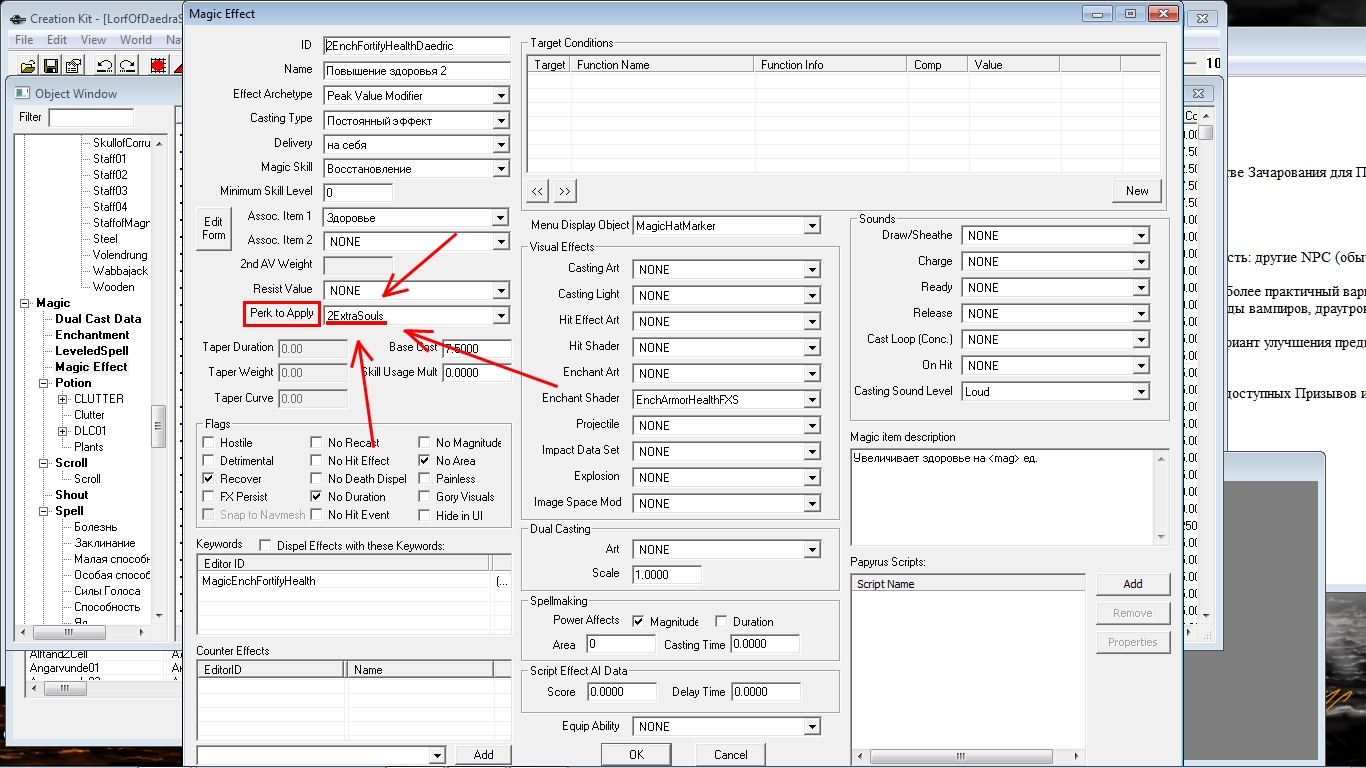
Task: Open the File menu
Action: 24,40
